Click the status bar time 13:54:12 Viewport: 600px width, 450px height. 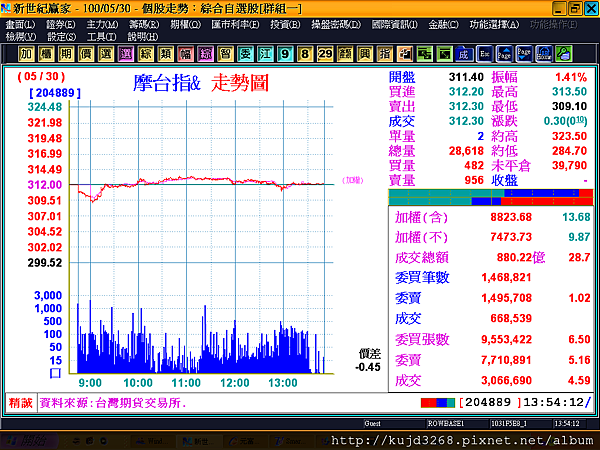[553, 402]
